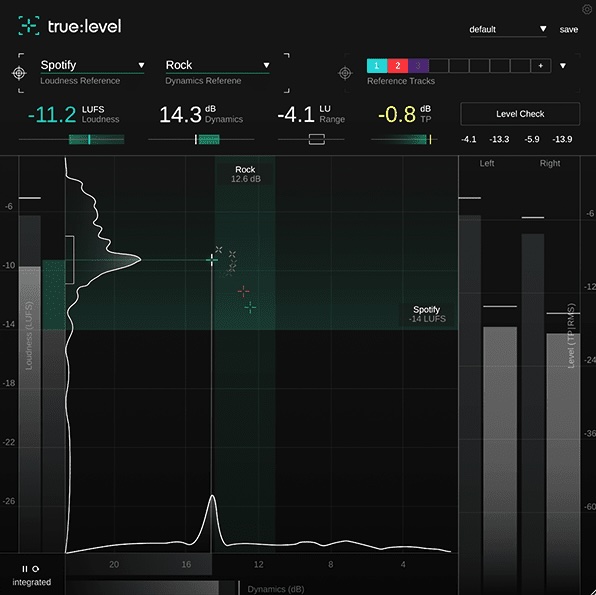Click the -11.2 LUFS loudness value

click(52, 114)
